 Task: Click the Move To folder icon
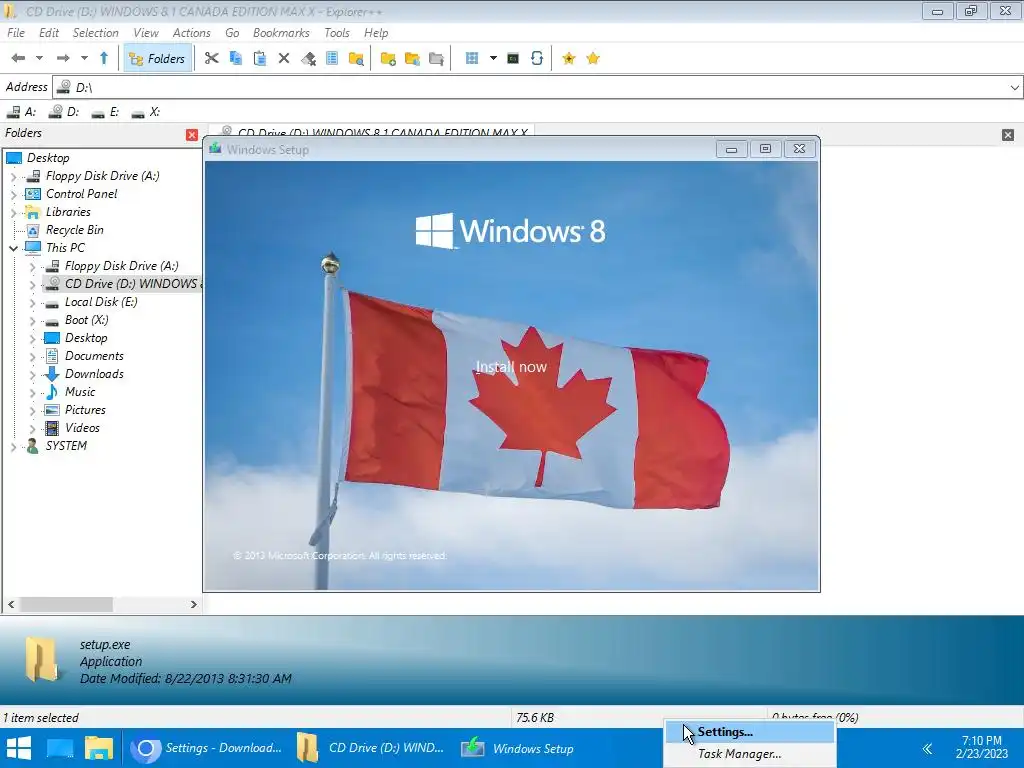[436, 58]
